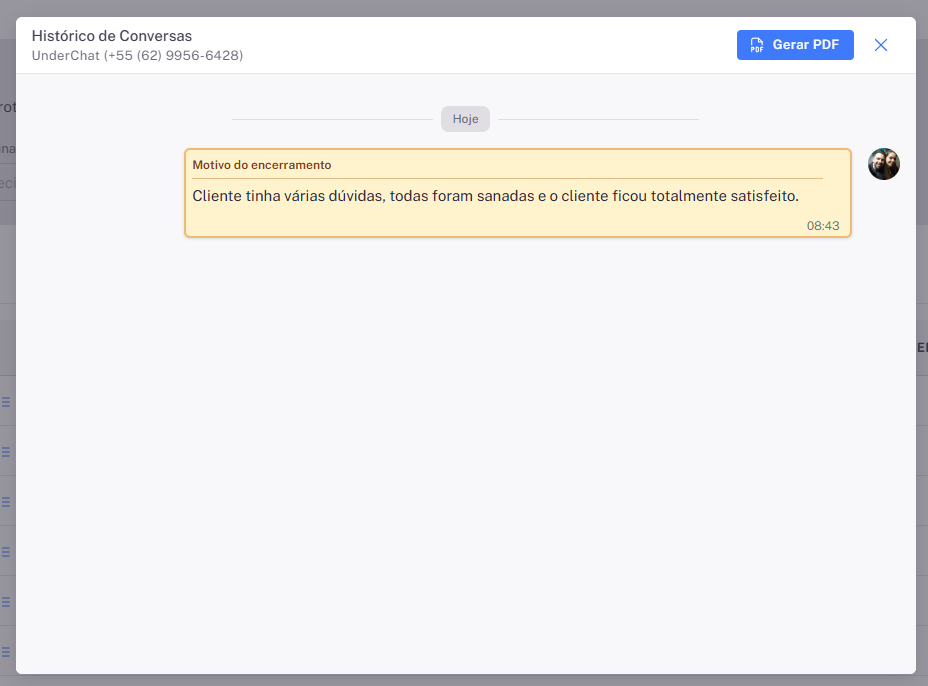The height and width of the screenshot is (686, 928).
Task: Select the Hoje date separator chip
Action: point(465,119)
